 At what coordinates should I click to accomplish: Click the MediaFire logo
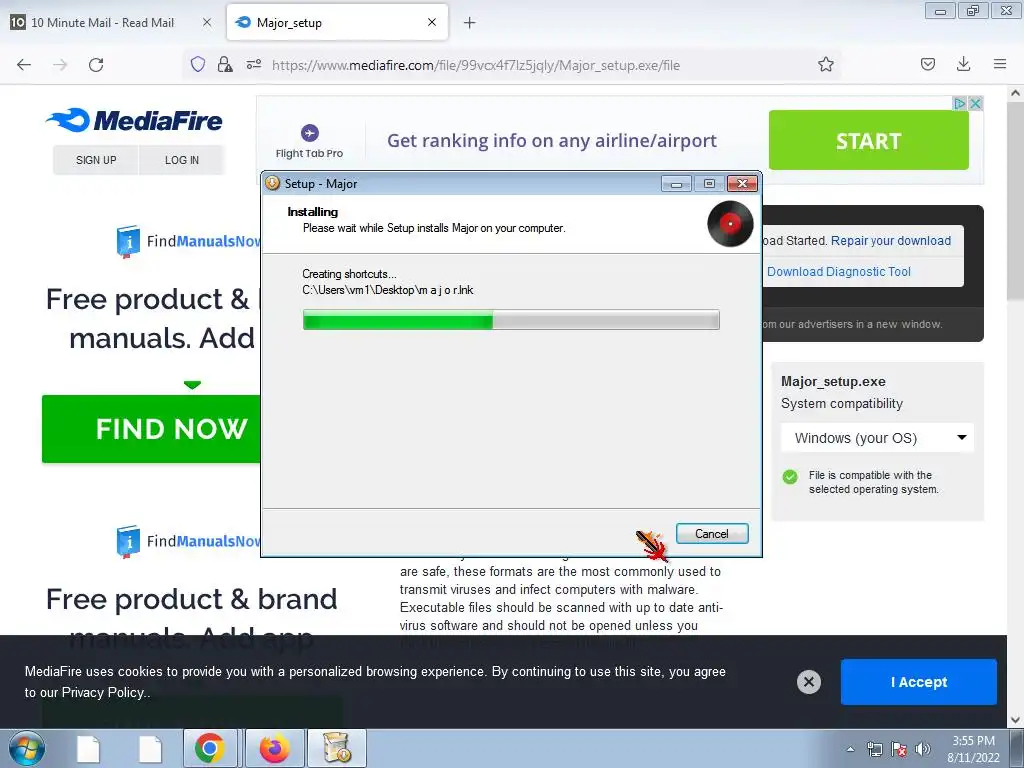click(x=134, y=120)
